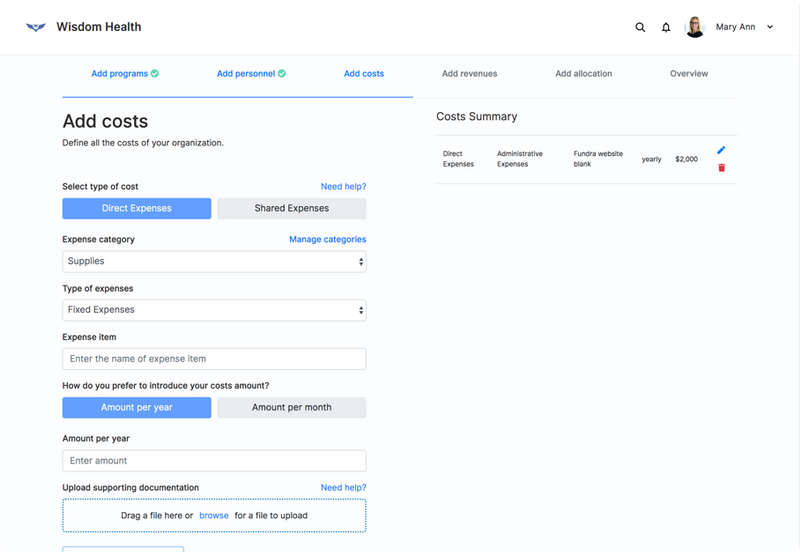Open the Expense category dropdown

coord(214,261)
